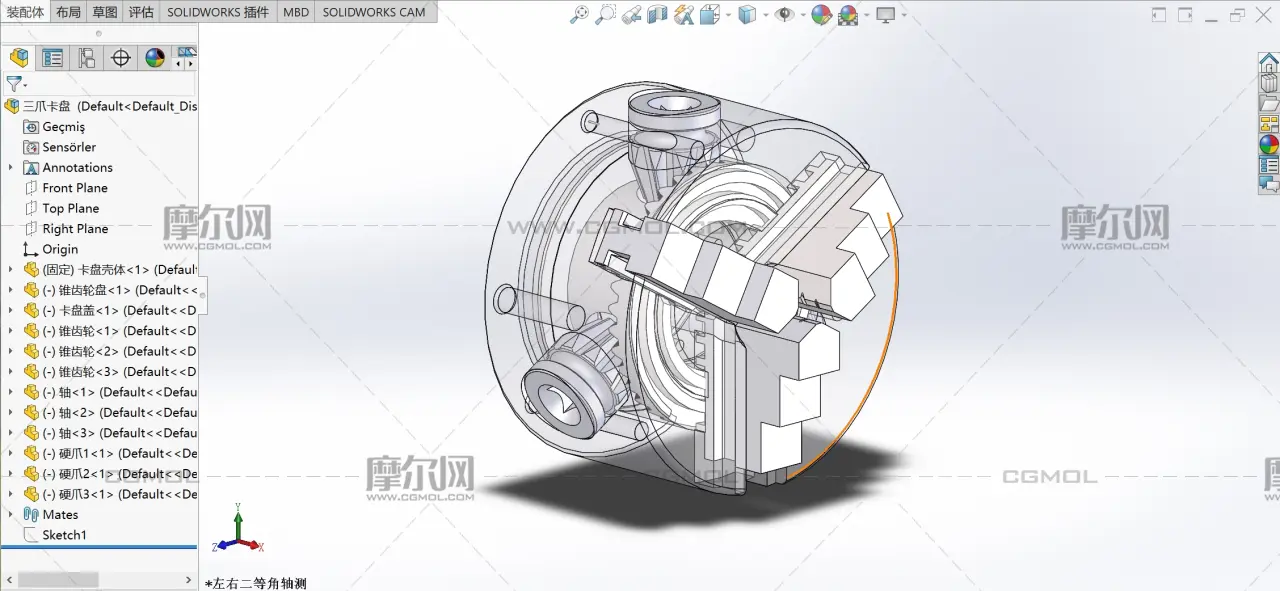Open the ConfigurationManager panel tab
This screenshot has width=1280, height=591.
click(87, 58)
